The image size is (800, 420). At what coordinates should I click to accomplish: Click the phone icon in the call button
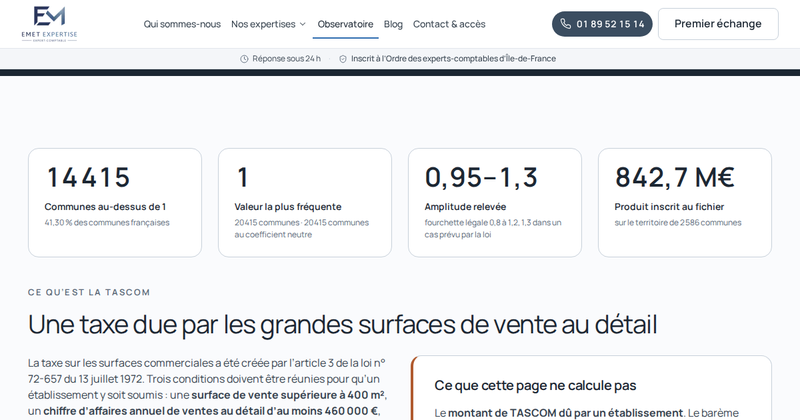(x=565, y=24)
